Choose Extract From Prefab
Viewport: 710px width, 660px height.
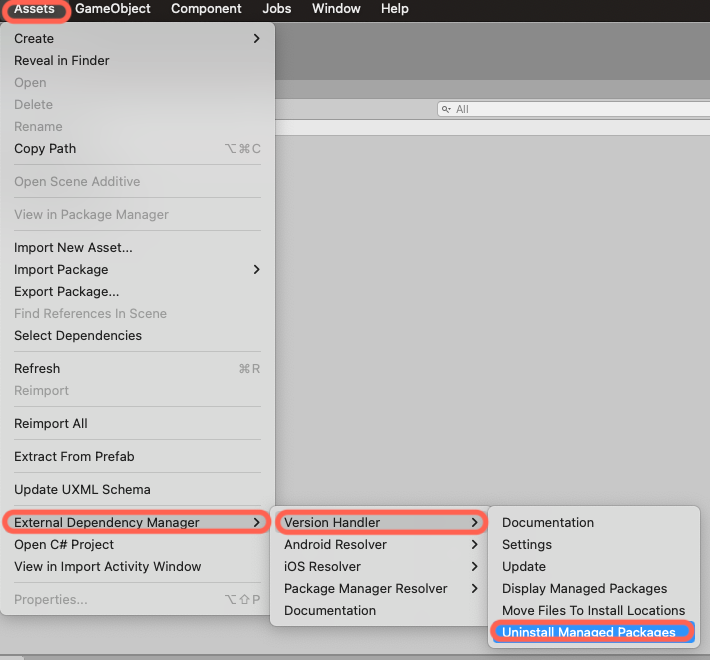tap(137, 456)
